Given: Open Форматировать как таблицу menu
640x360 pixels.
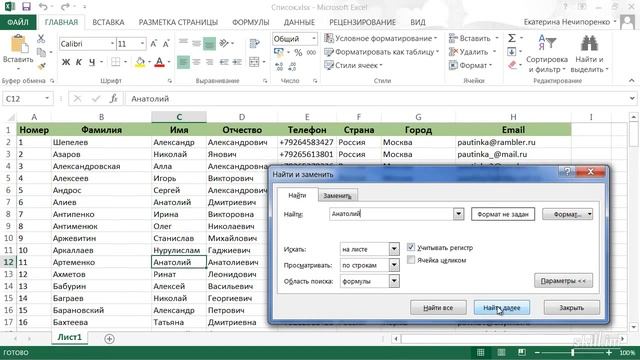Looking at the screenshot, I should (382, 52).
